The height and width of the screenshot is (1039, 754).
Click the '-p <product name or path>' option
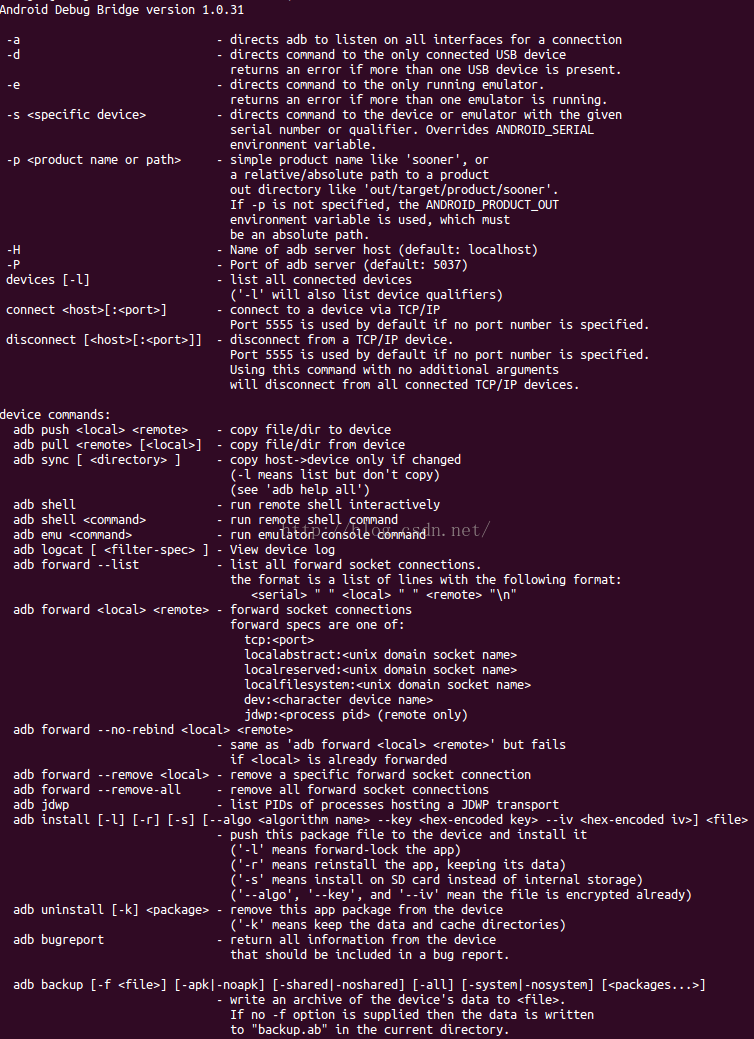point(93,160)
